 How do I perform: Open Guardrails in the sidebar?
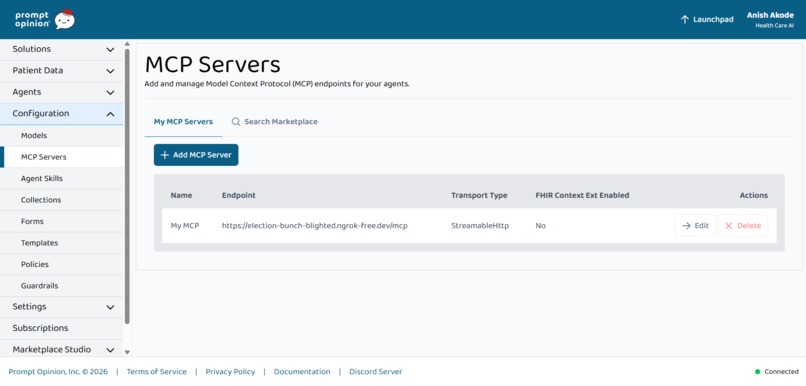point(62,286)
